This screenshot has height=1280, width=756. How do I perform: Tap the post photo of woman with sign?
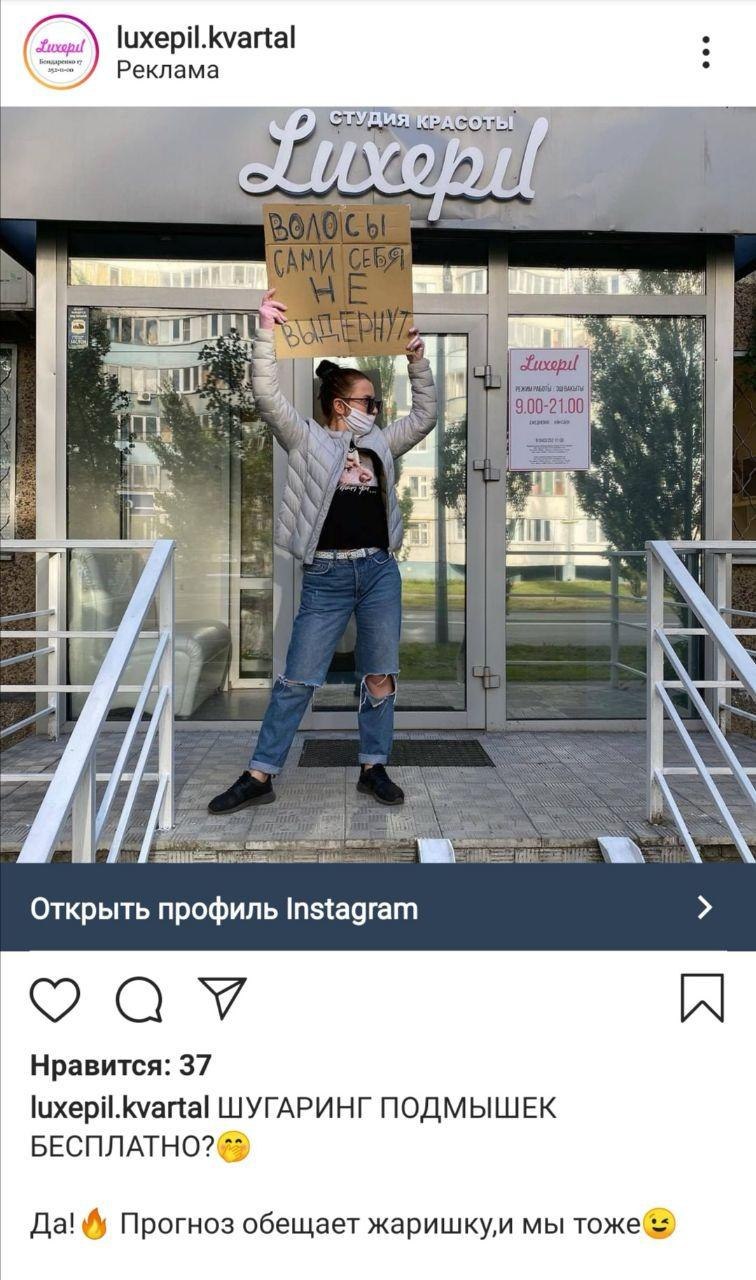click(x=378, y=485)
